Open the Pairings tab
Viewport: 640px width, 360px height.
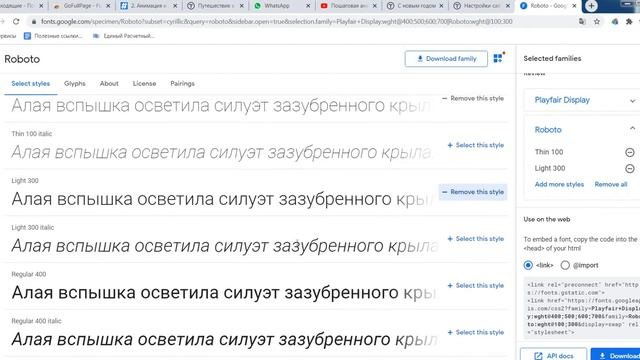point(182,83)
